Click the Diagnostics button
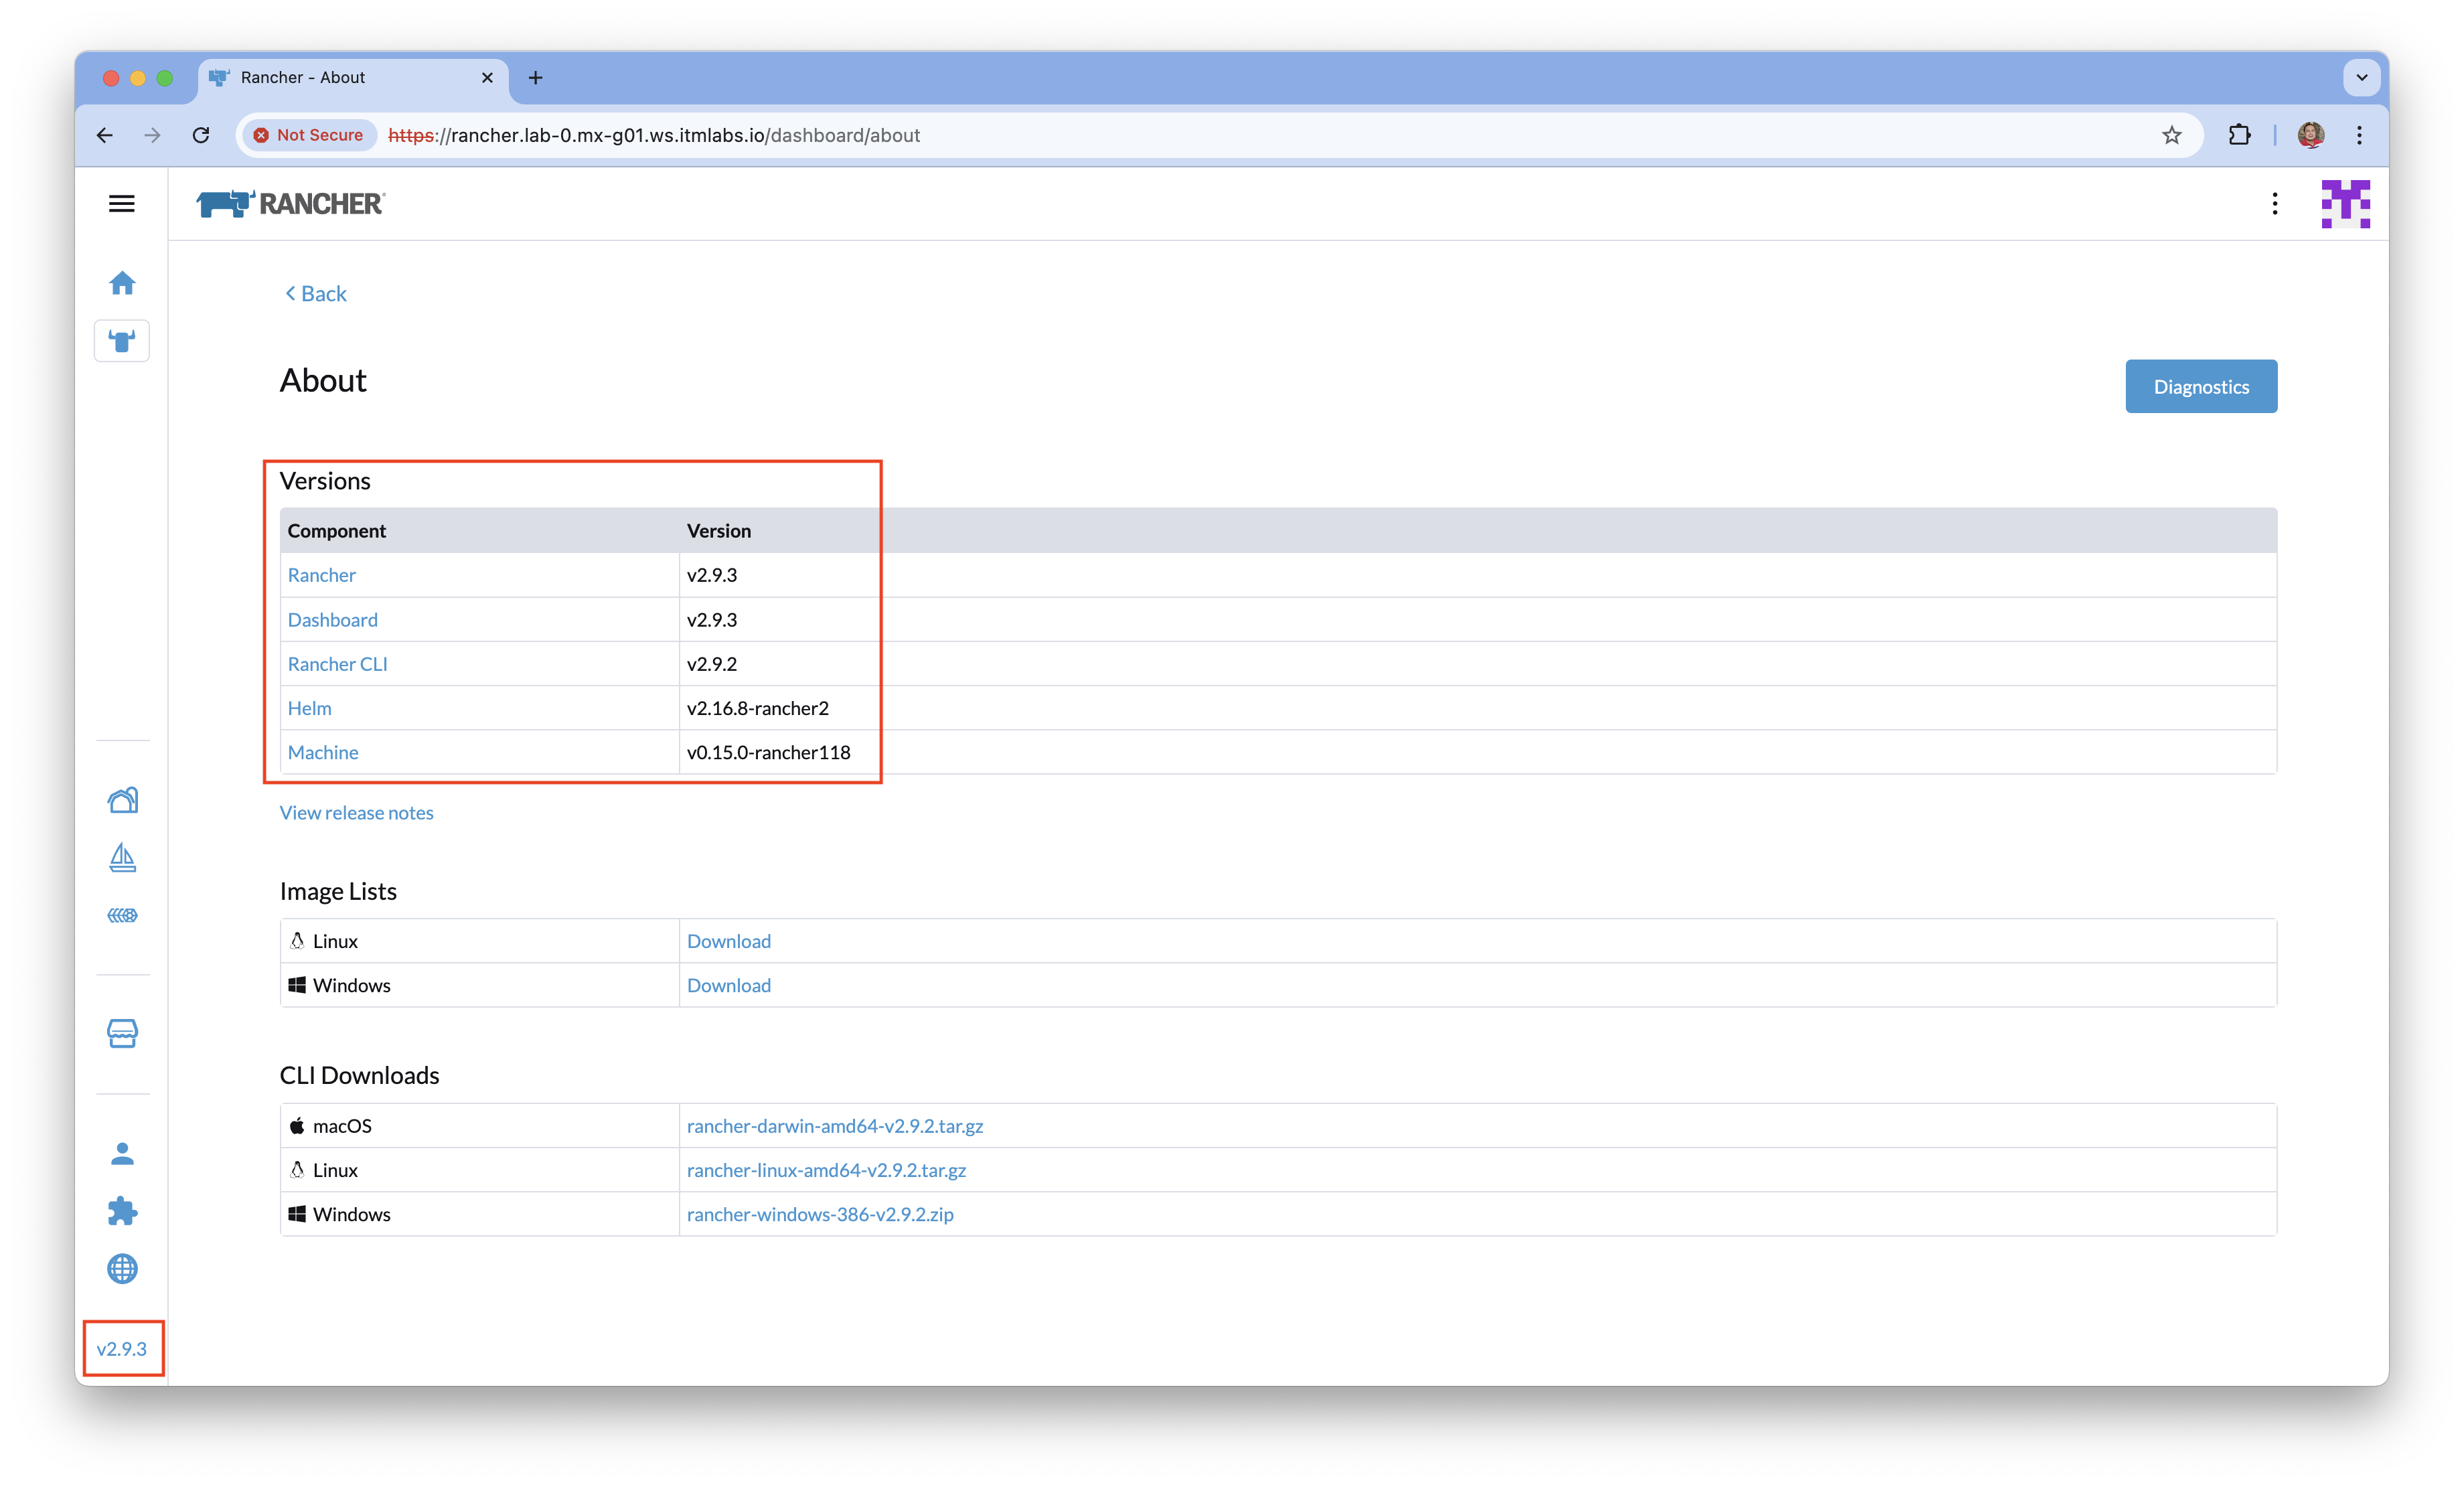The height and width of the screenshot is (1485, 2464). 2200,387
